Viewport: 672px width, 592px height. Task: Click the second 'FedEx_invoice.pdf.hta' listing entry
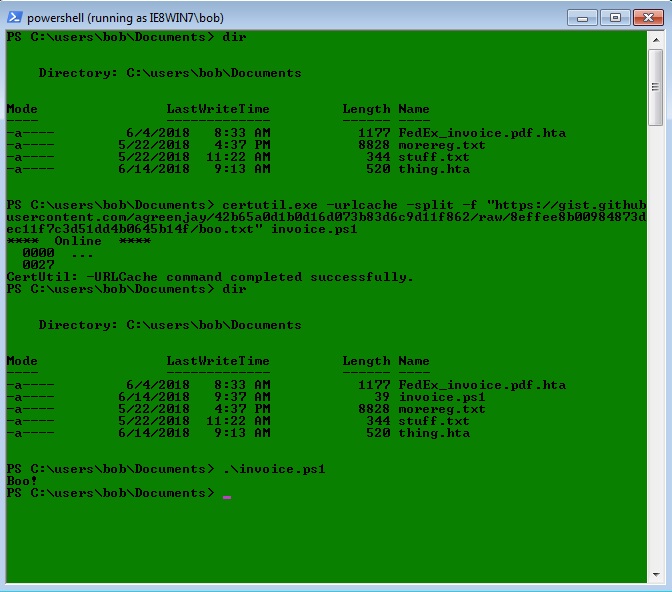coord(482,385)
